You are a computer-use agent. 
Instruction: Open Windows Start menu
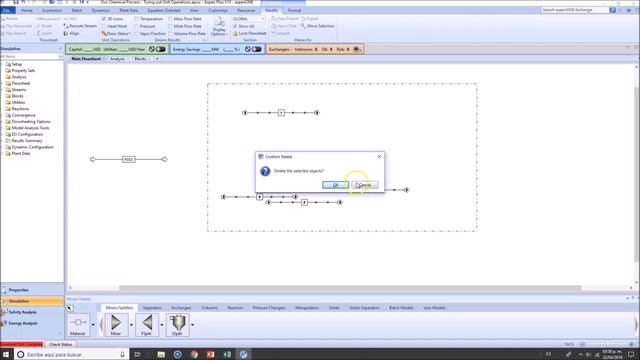pos(6,355)
